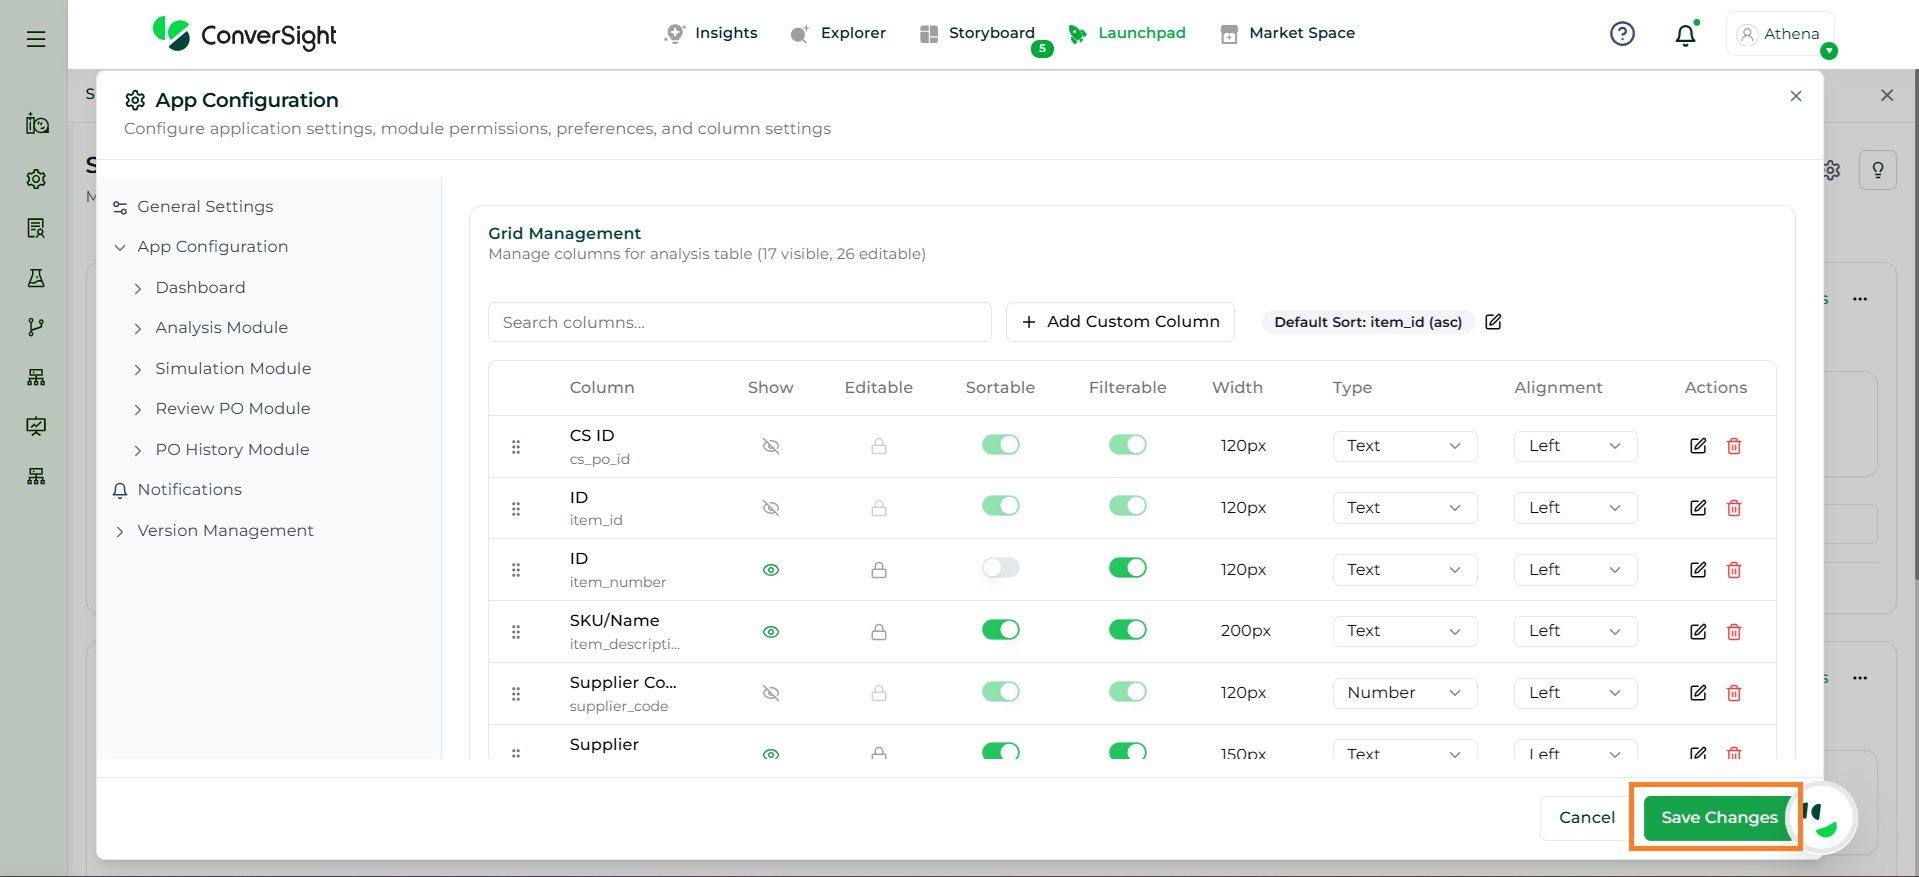Select General Settings in the sidebar
Image resolution: width=1919 pixels, height=877 pixels.
pos(205,207)
